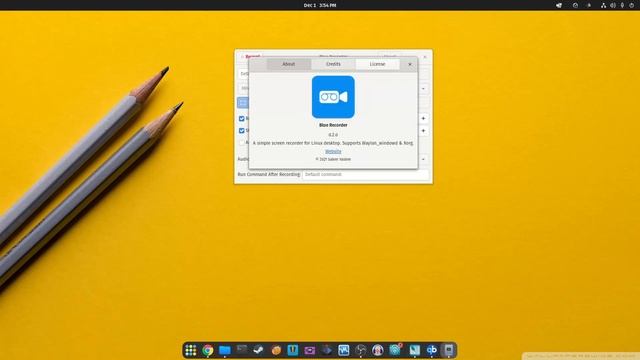The height and width of the screenshot is (360, 640).
Task: Click the first tray icon in top bar
Action: (559, 5)
